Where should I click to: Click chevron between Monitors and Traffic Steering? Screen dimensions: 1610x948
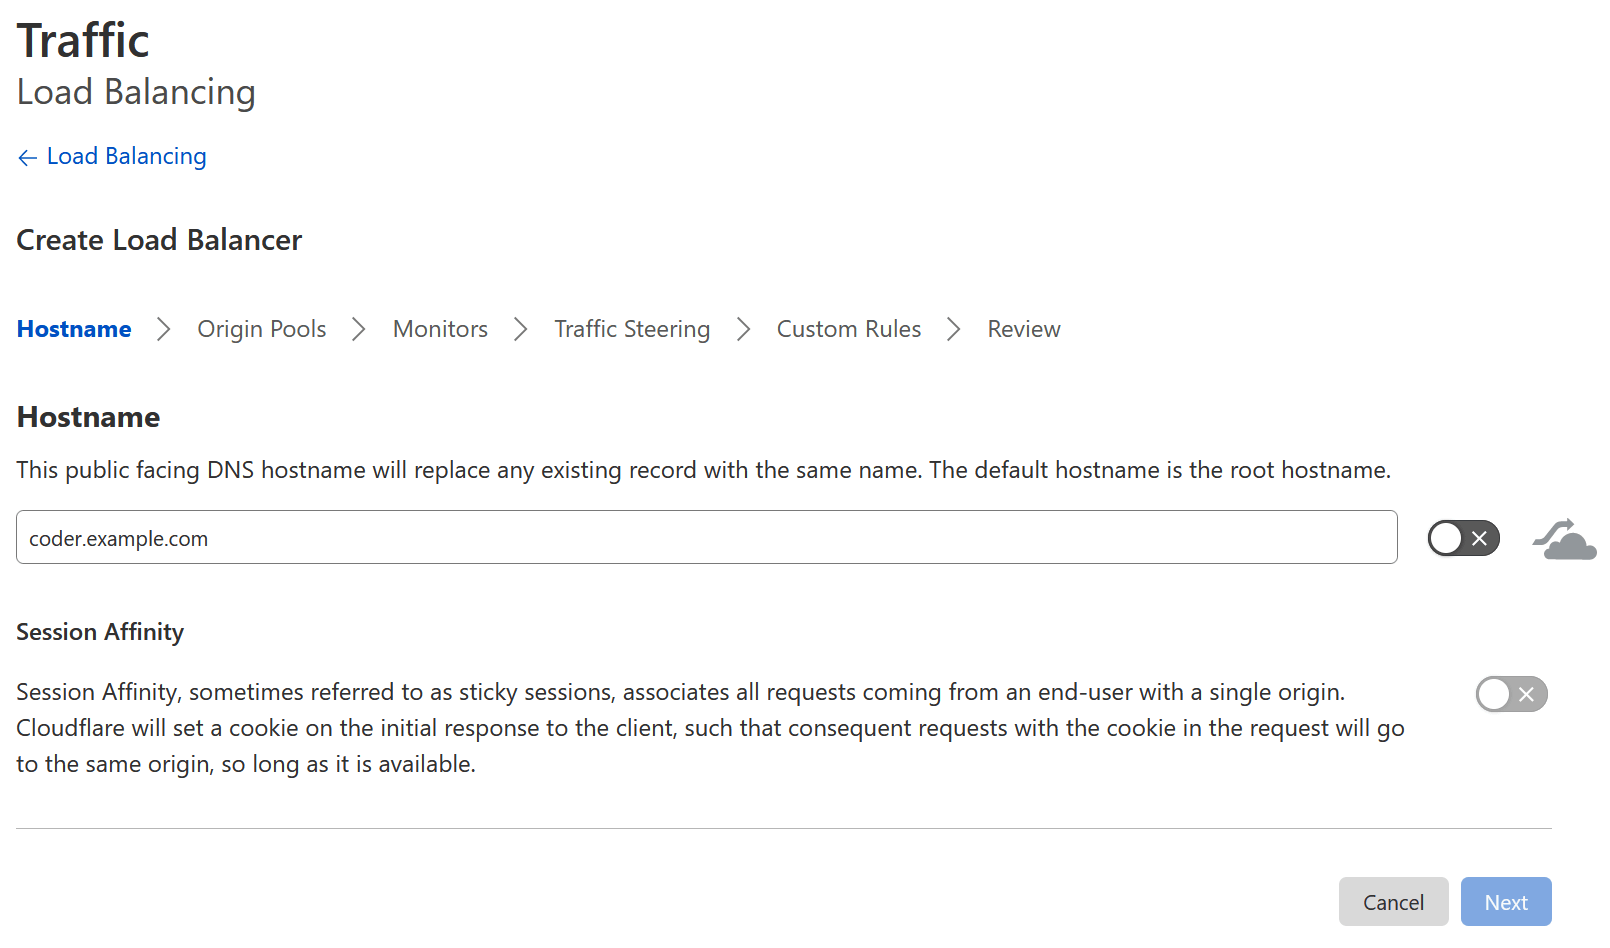click(x=521, y=329)
